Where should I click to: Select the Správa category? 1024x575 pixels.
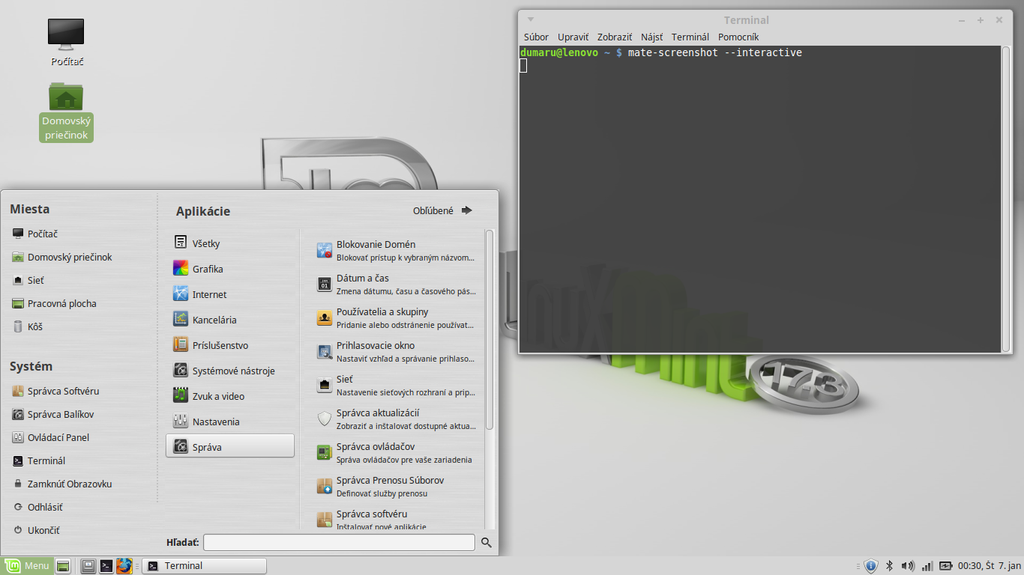pyautogui.click(x=230, y=447)
